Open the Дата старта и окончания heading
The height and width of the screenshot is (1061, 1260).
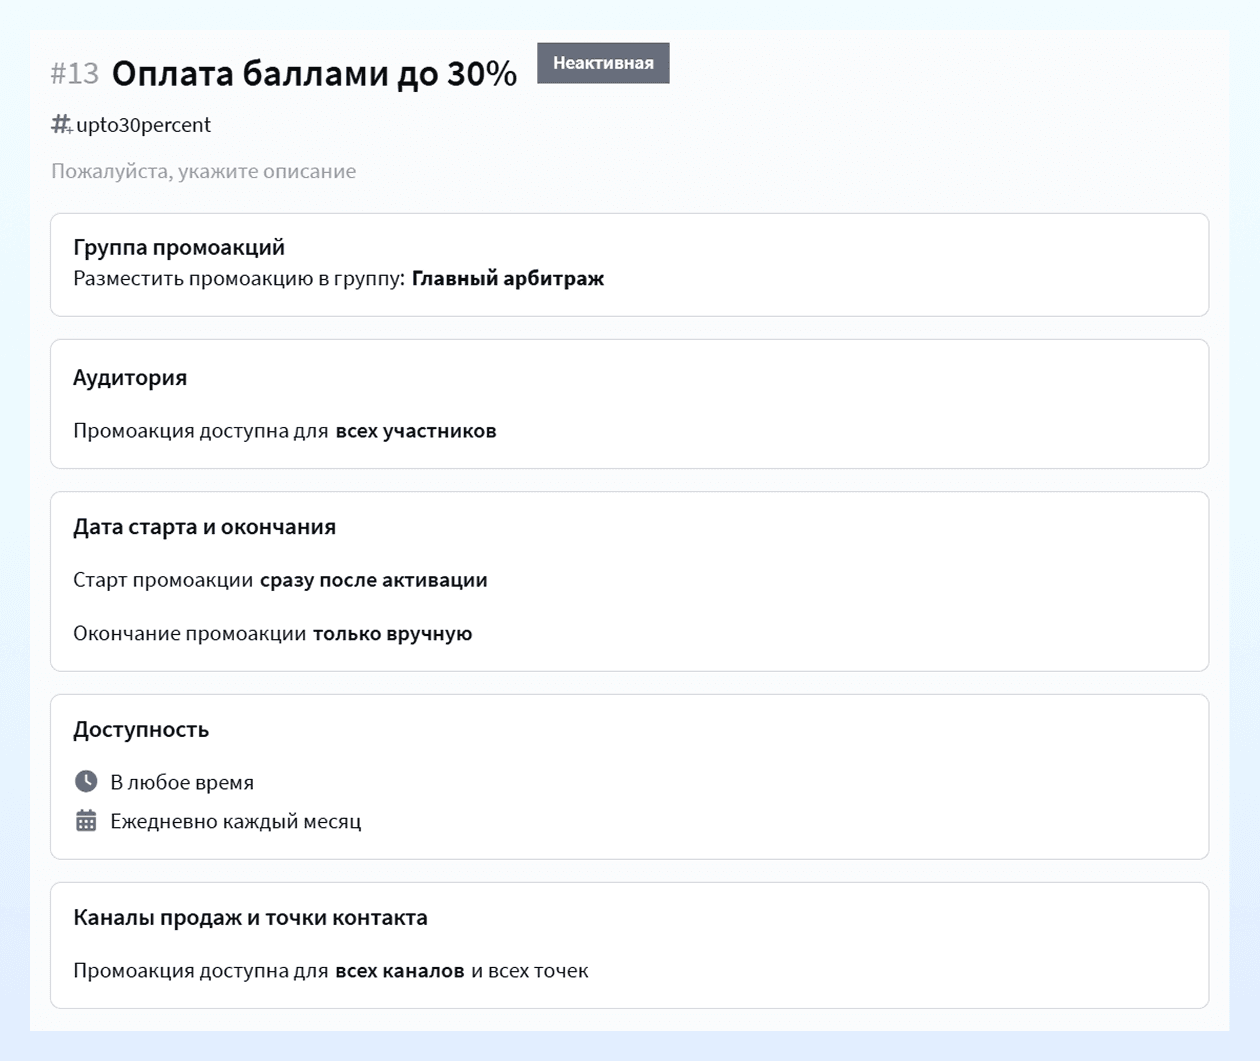point(205,527)
